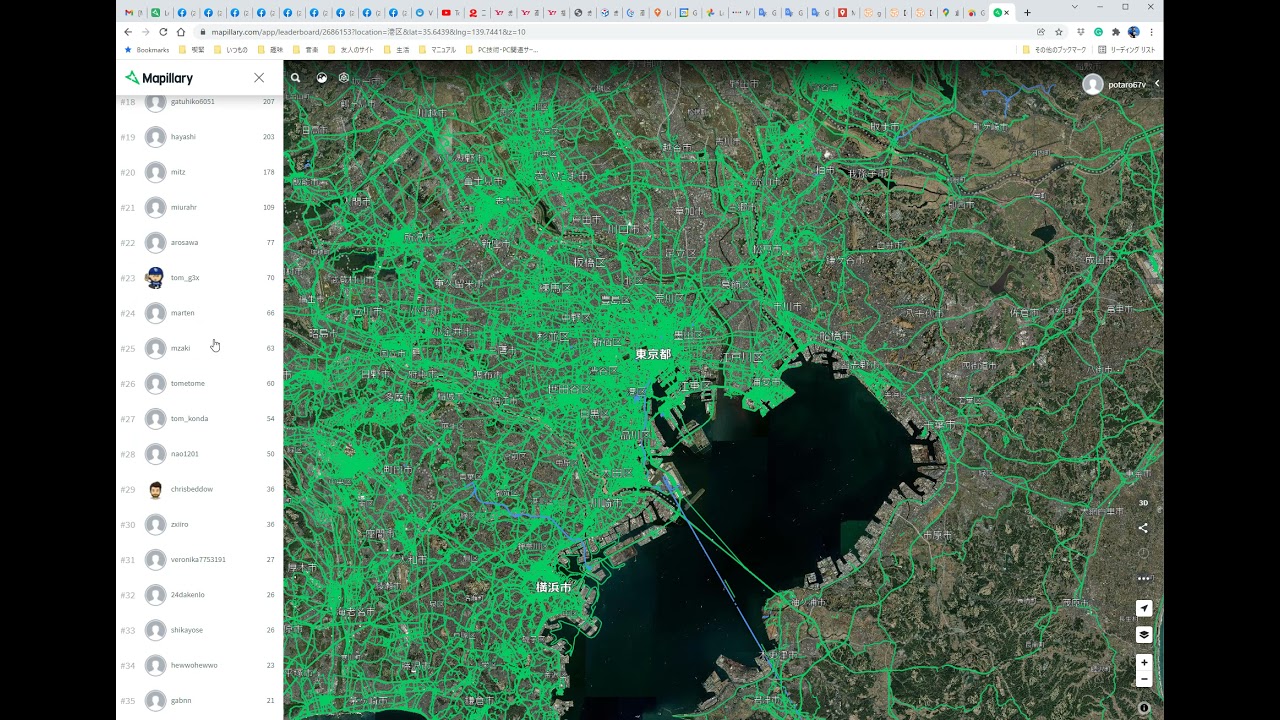This screenshot has height=720, width=1280.
Task: Close the leaderboard side panel
Action: coord(259,78)
